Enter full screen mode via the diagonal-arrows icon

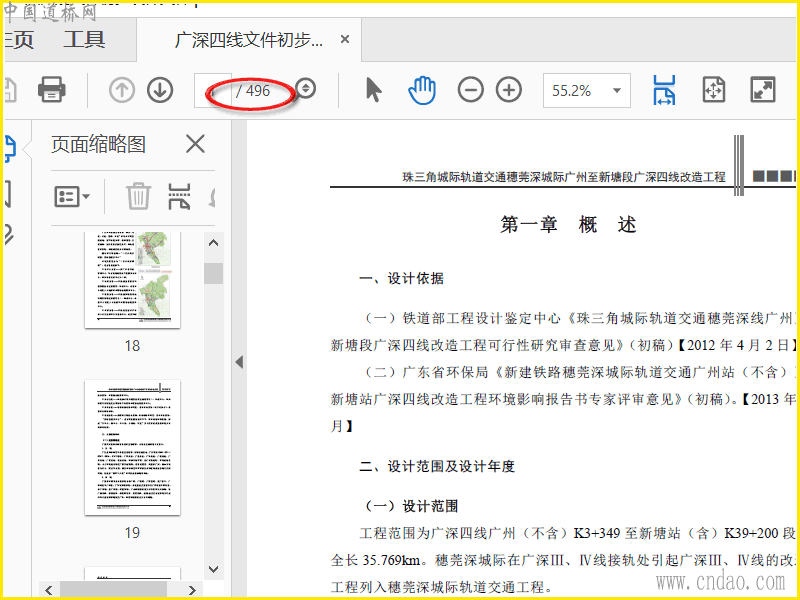762,90
